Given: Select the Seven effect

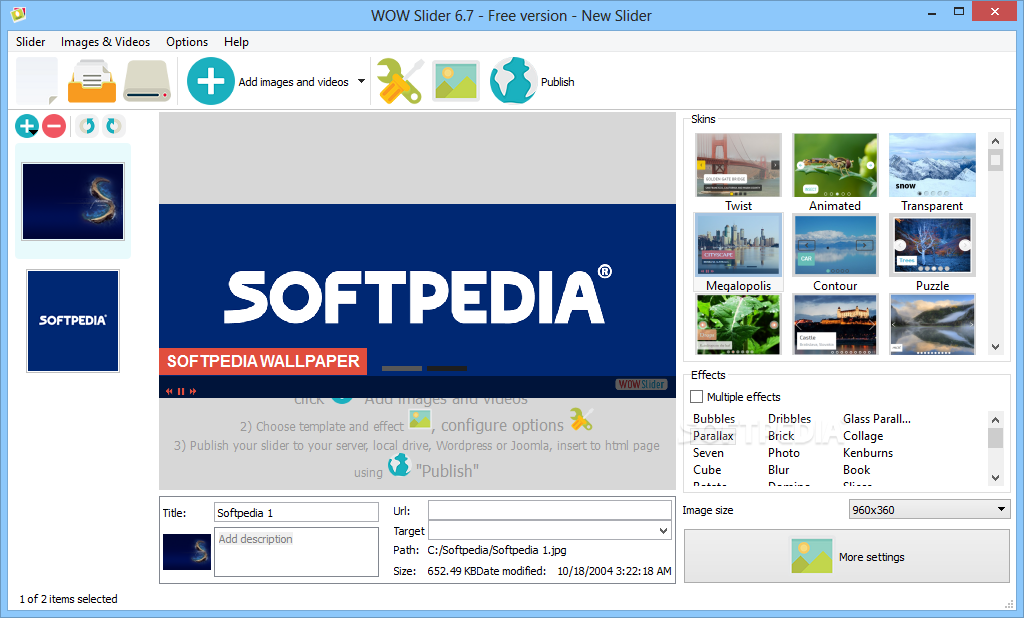Looking at the screenshot, I should [x=708, y=453].
